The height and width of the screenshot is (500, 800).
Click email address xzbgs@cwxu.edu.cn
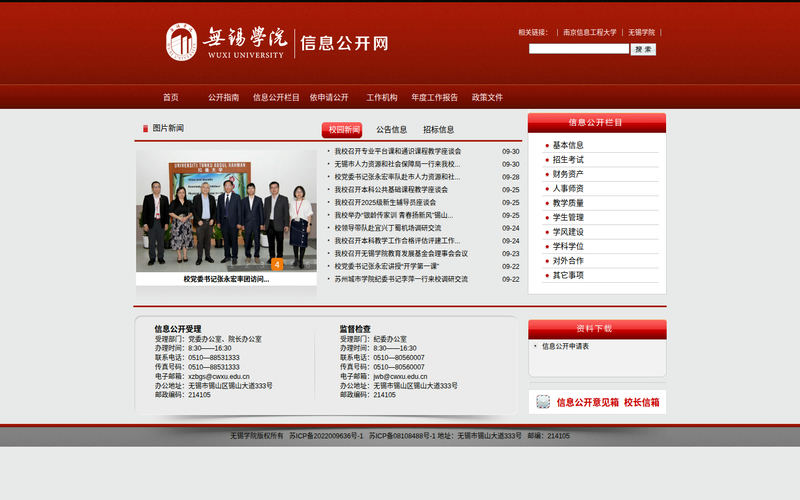tap(219, 377)
